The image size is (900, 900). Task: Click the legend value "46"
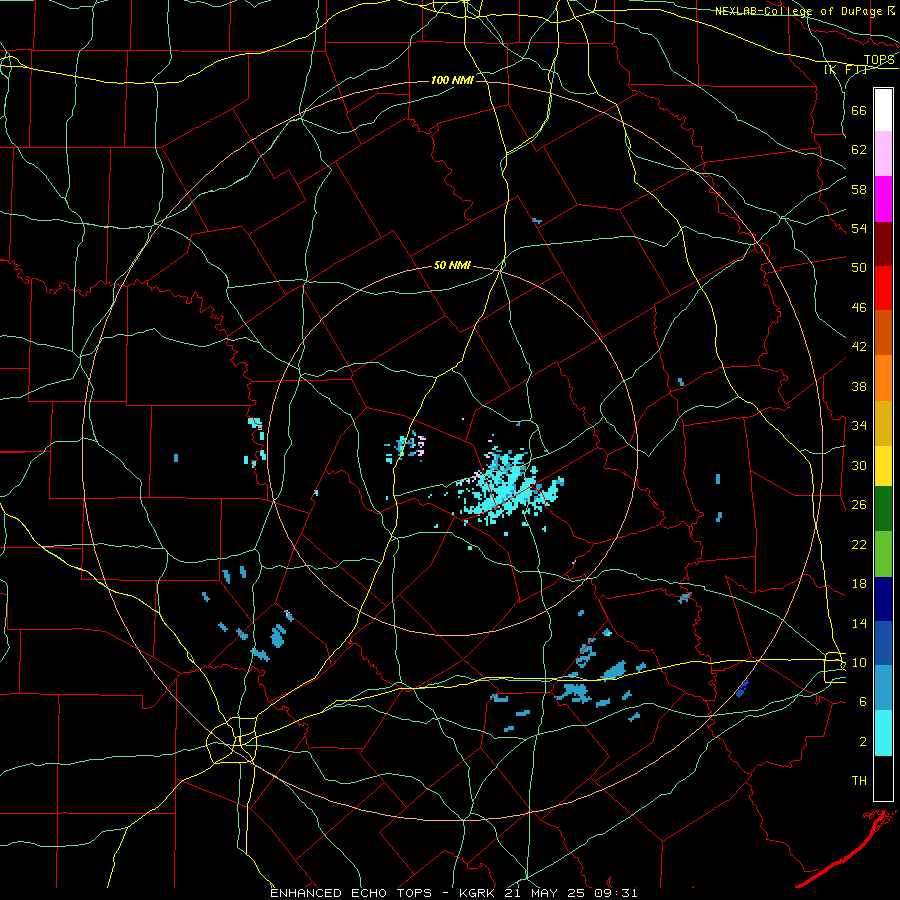pyautogui.click(x=859, y=308)
